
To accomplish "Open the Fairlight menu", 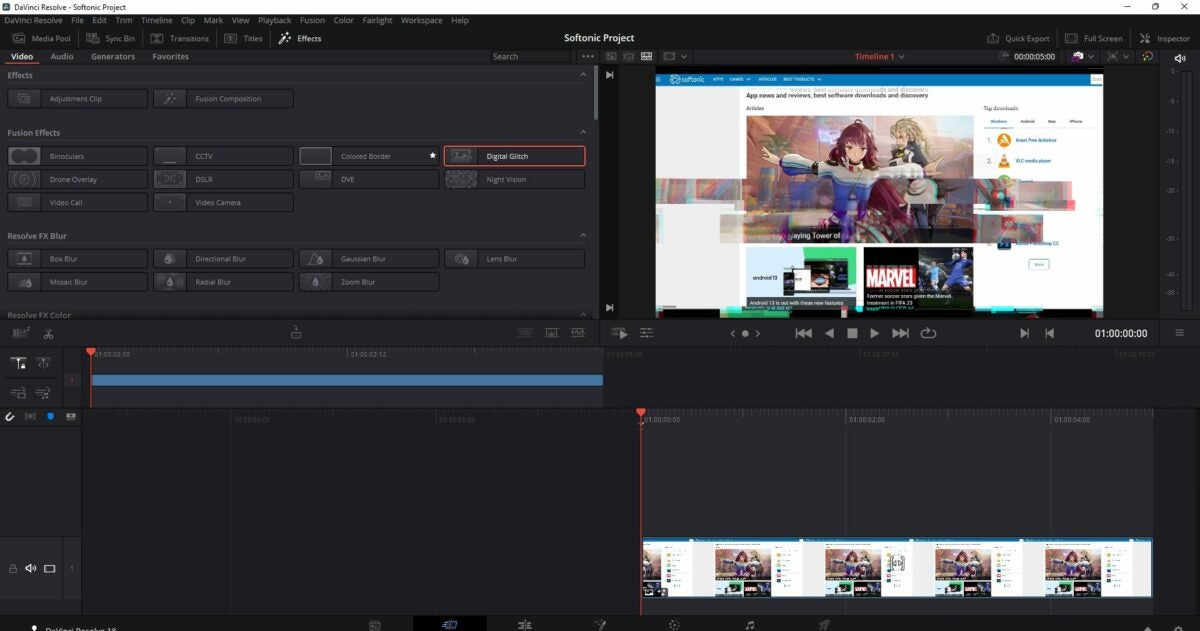I will tap(377, 20).
